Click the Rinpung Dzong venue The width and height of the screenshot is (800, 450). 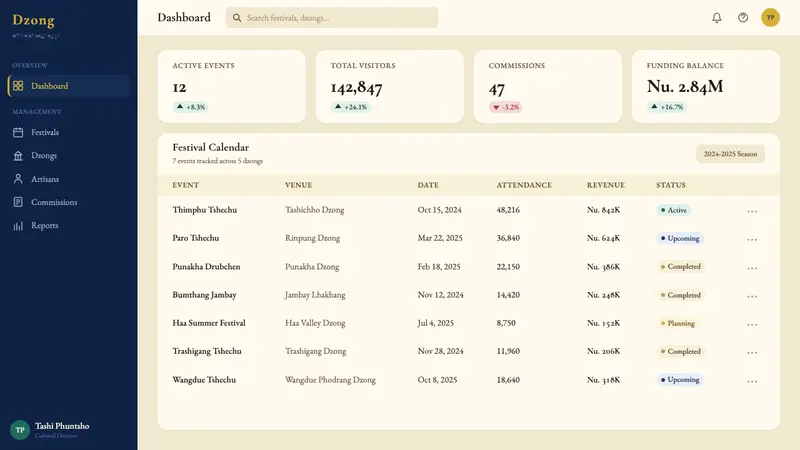(x=312, y=238)
